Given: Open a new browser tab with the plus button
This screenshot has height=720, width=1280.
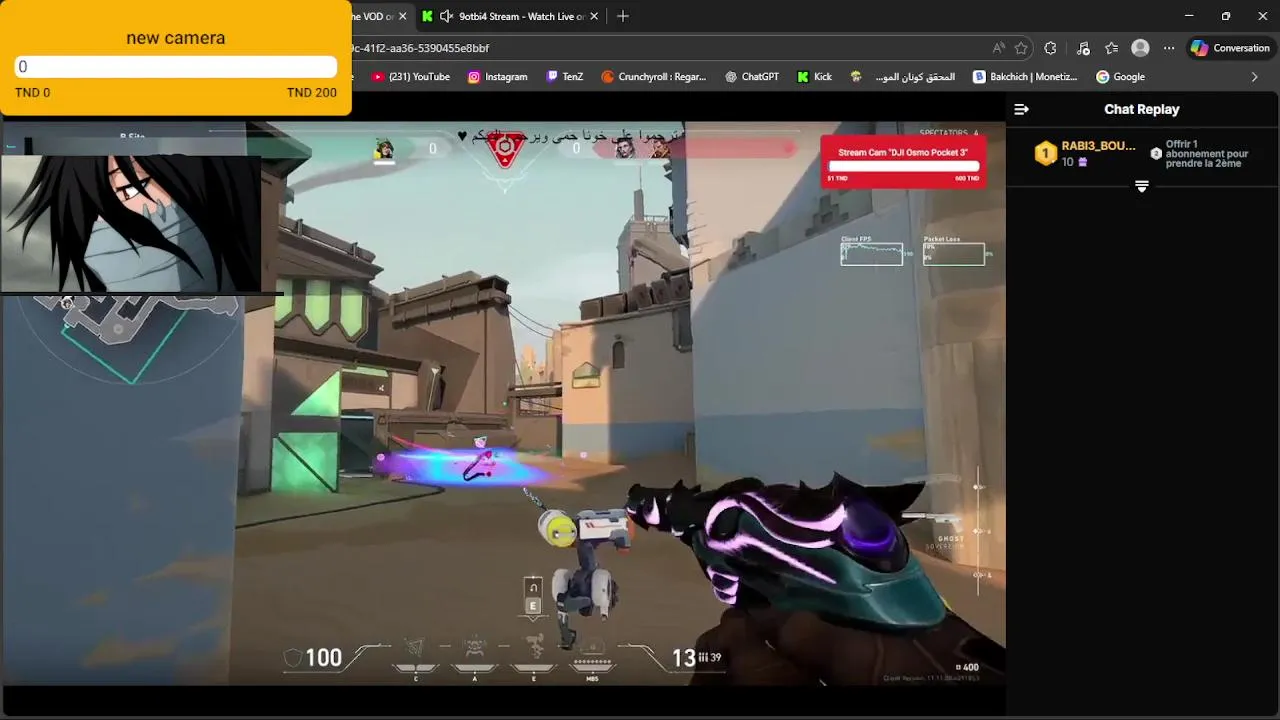Looking at the screenshot, I should [623, 16].
